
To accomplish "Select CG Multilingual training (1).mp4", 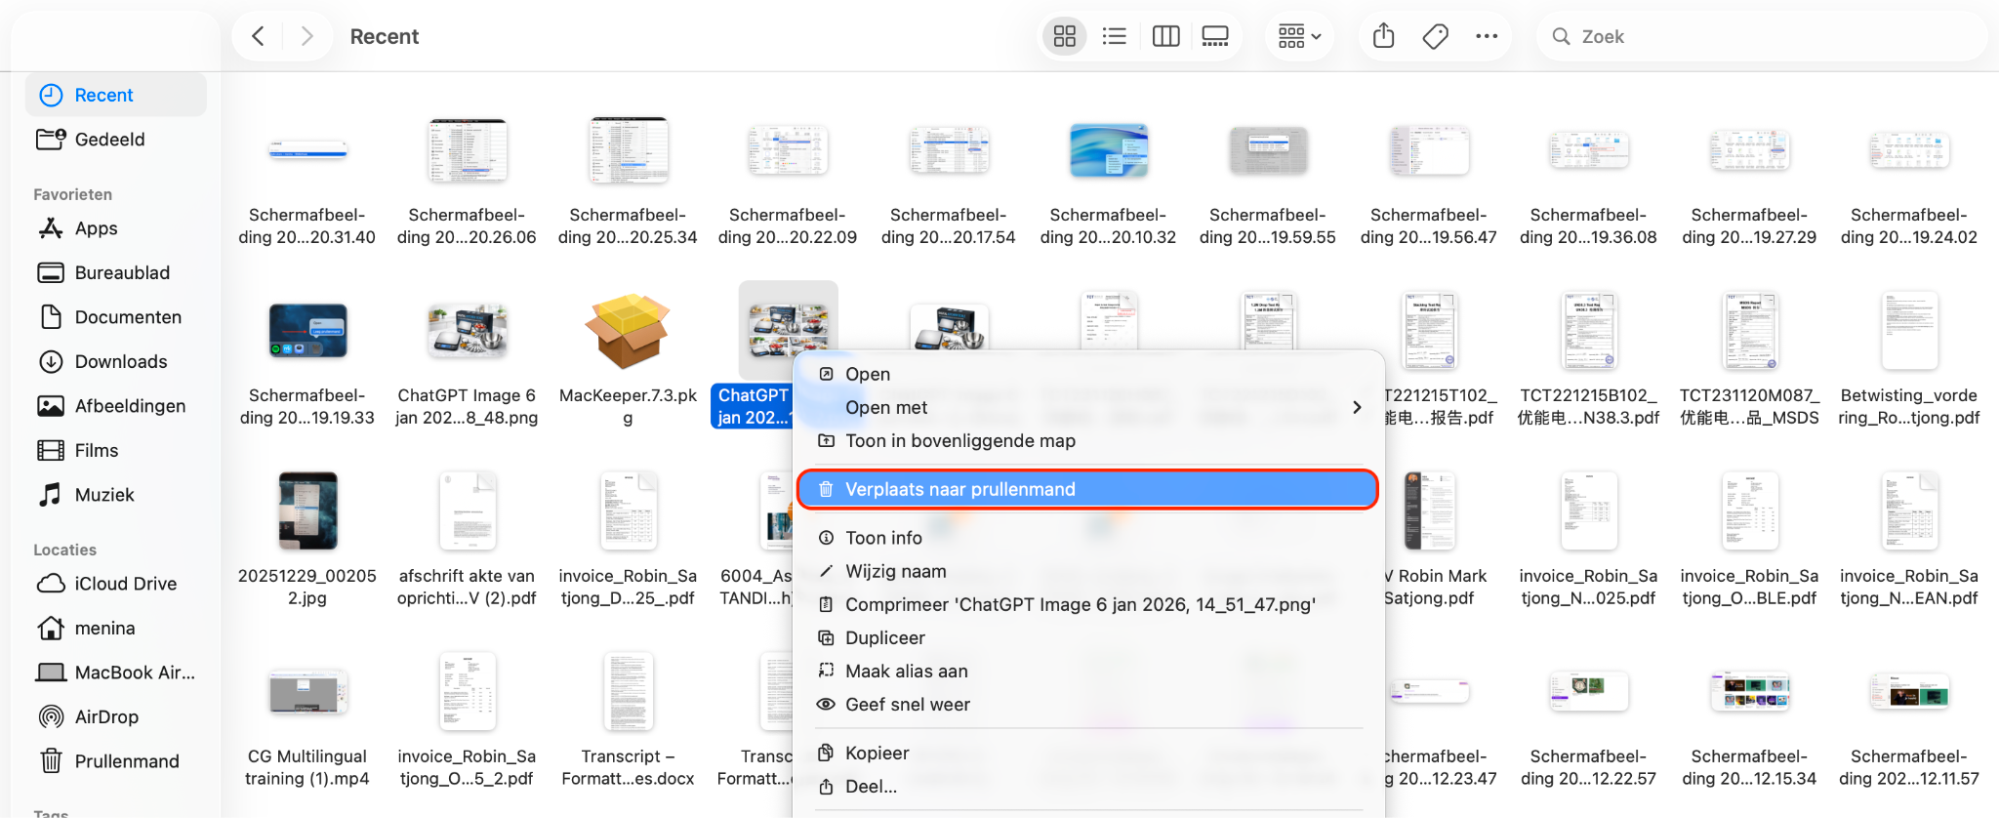I will [x=307, y=692].
